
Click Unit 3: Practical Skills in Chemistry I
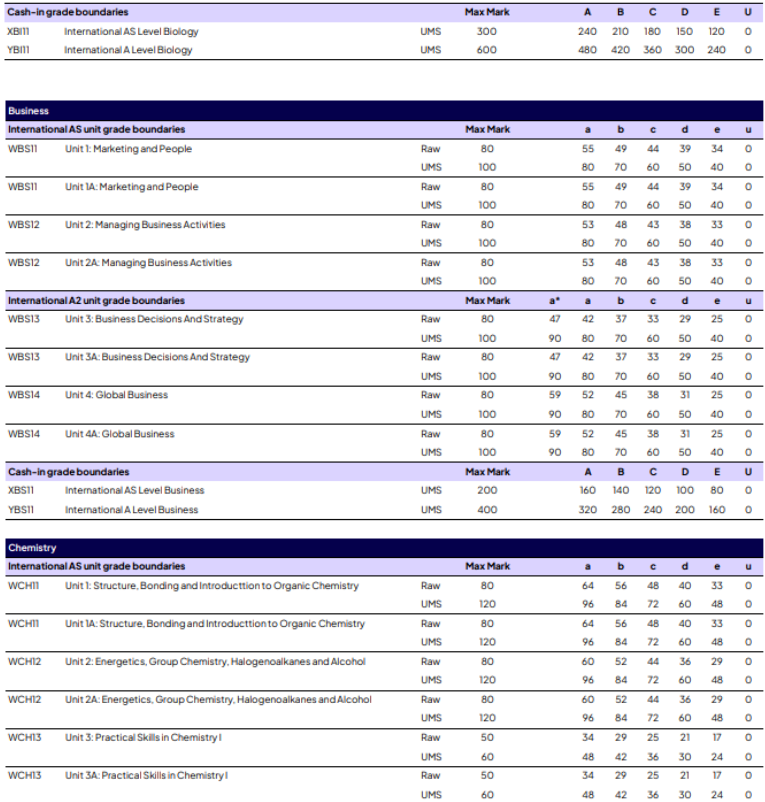click(x=143, y=738)
